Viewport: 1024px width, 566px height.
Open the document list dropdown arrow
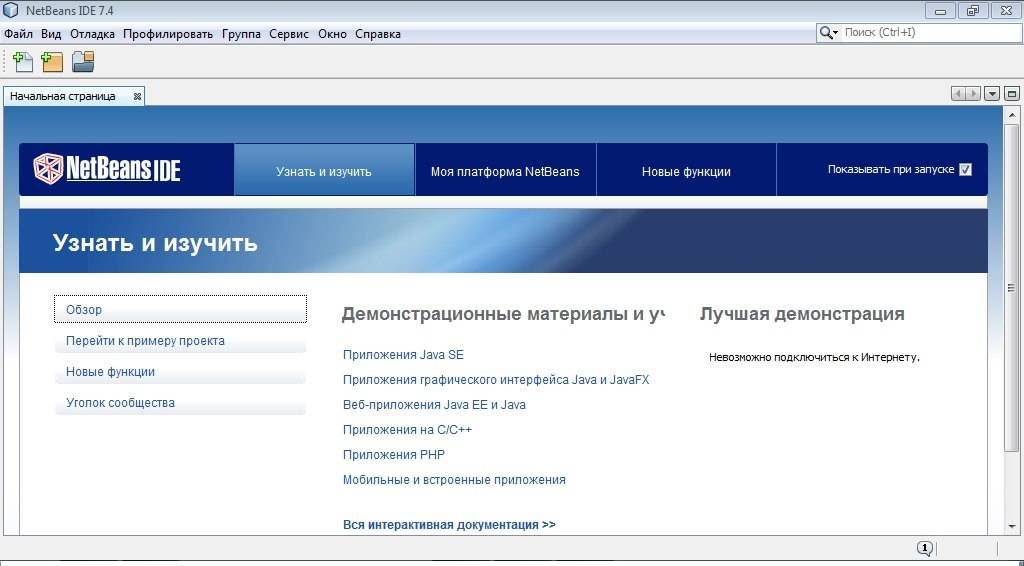tap(992, 93)
